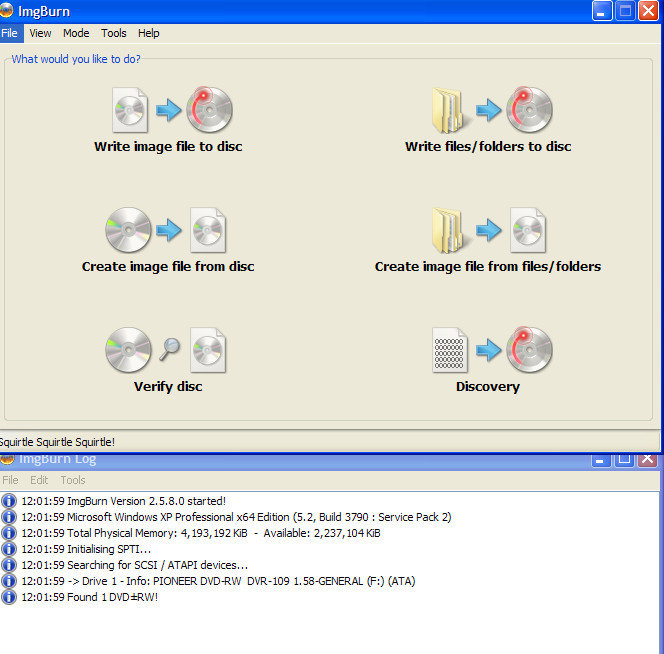Click the burning disc icon above Discovery
This screenshot has width=664, height=654.
tap(529, 349)
